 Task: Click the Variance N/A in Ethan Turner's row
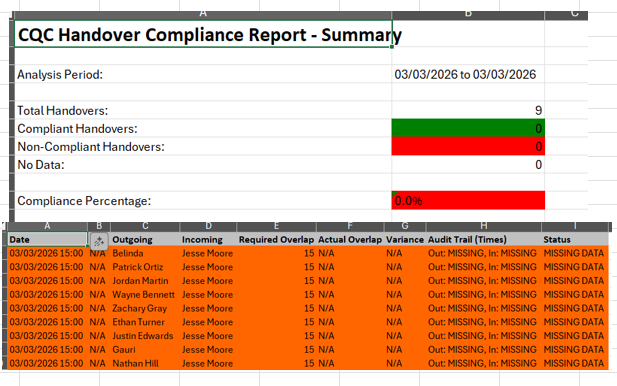coord(405,322)
